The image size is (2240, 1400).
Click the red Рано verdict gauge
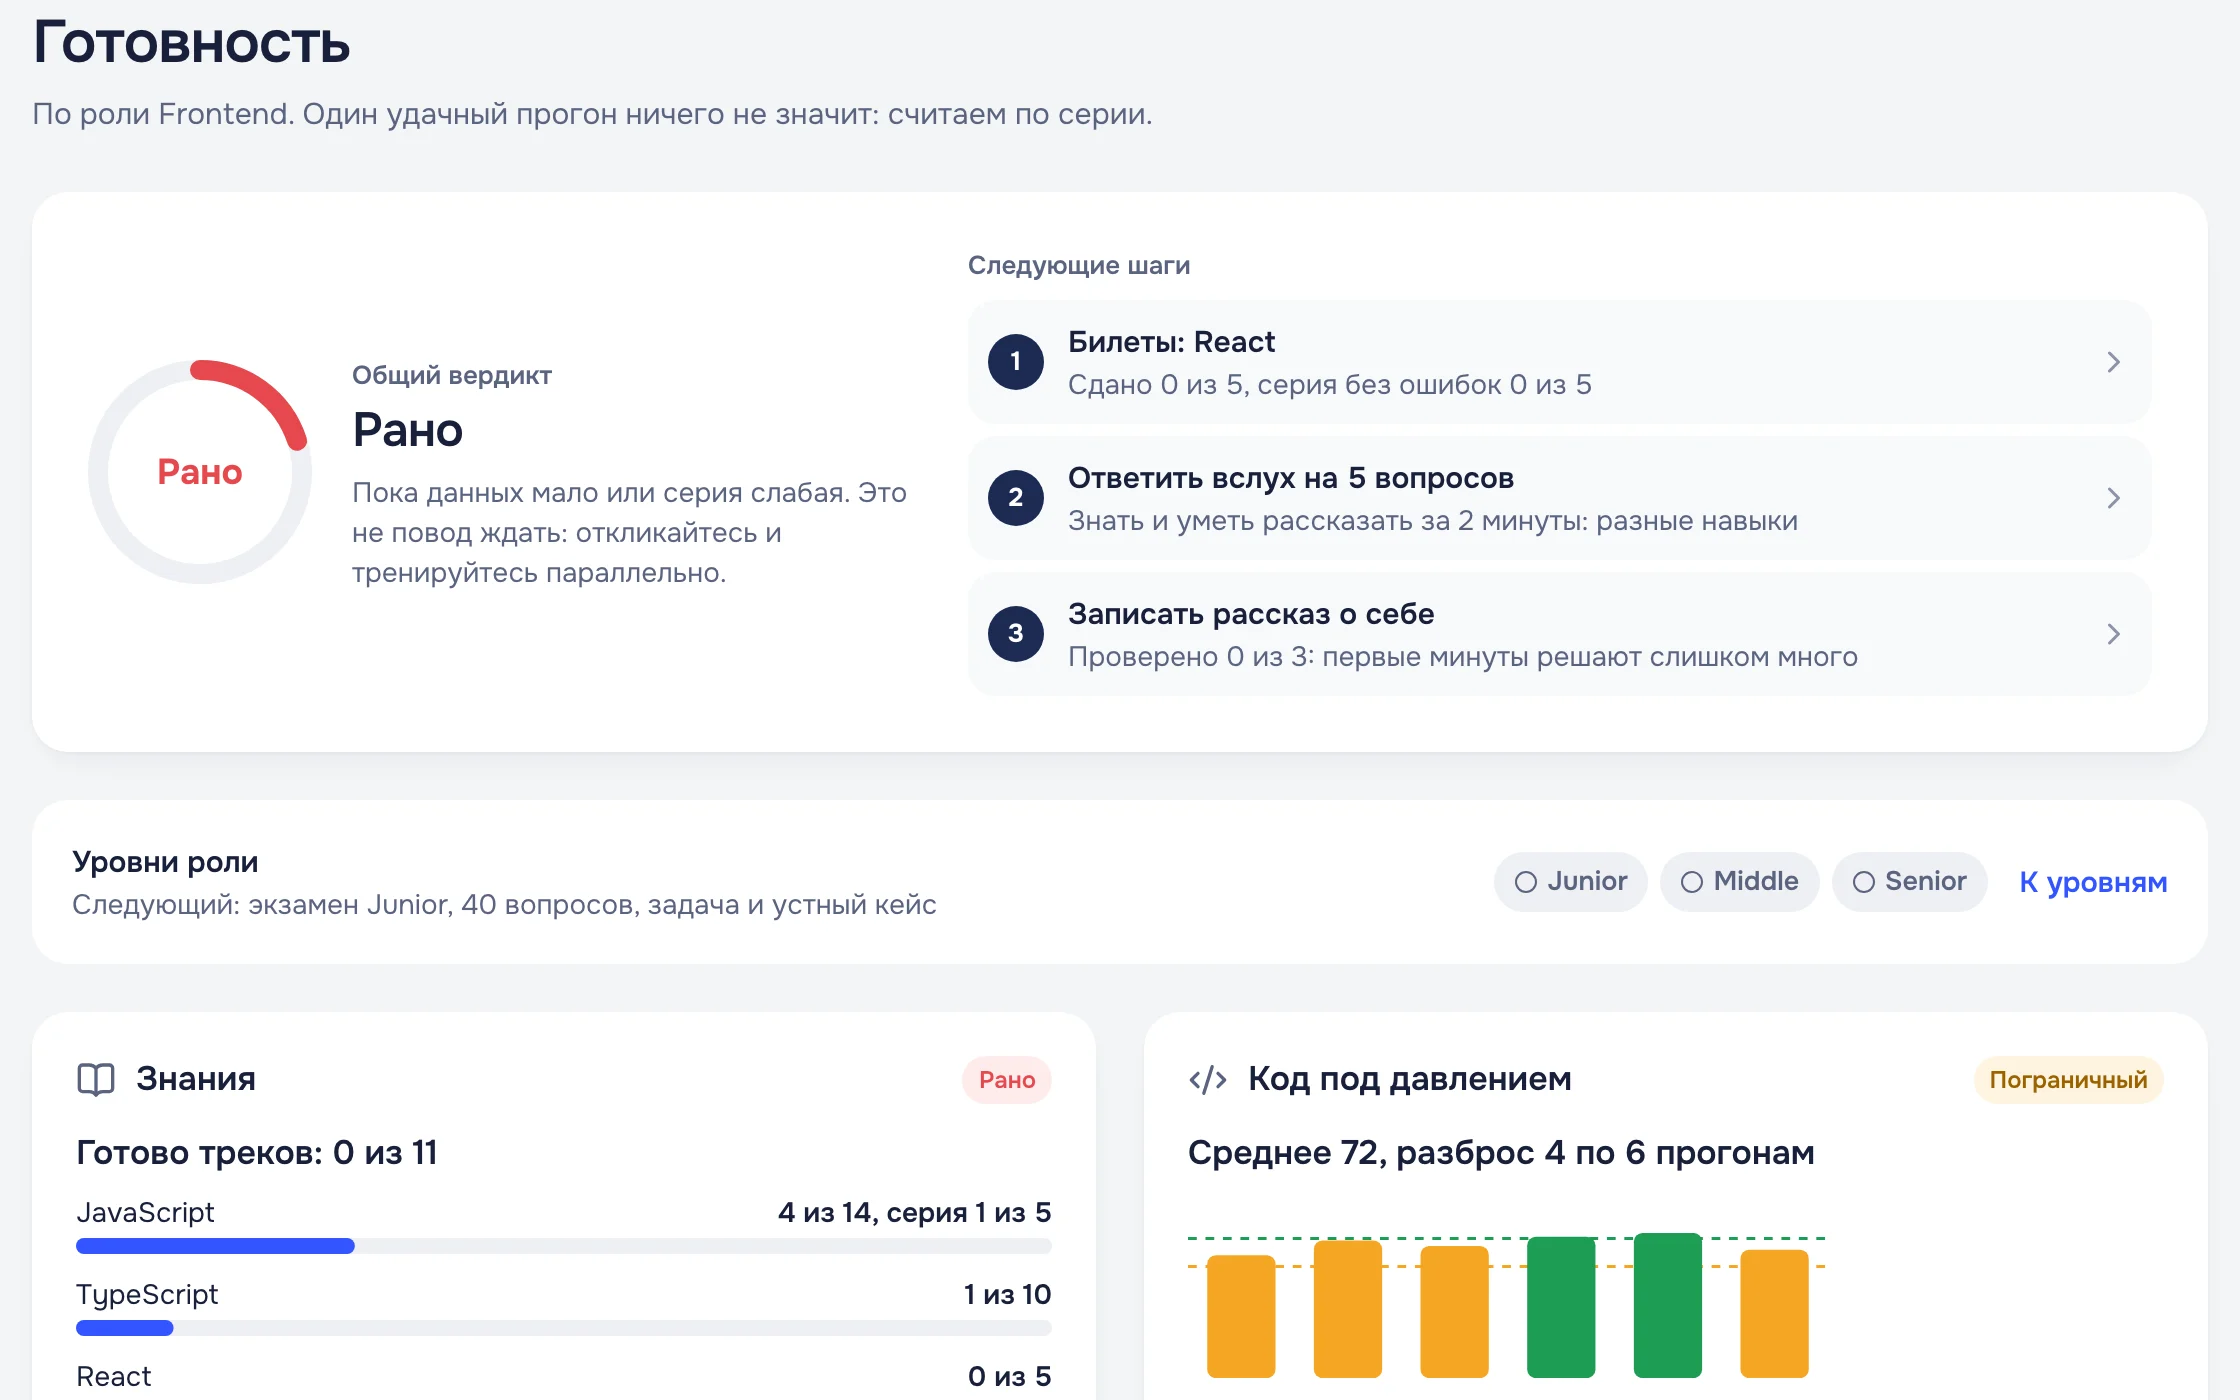(200, 472)
